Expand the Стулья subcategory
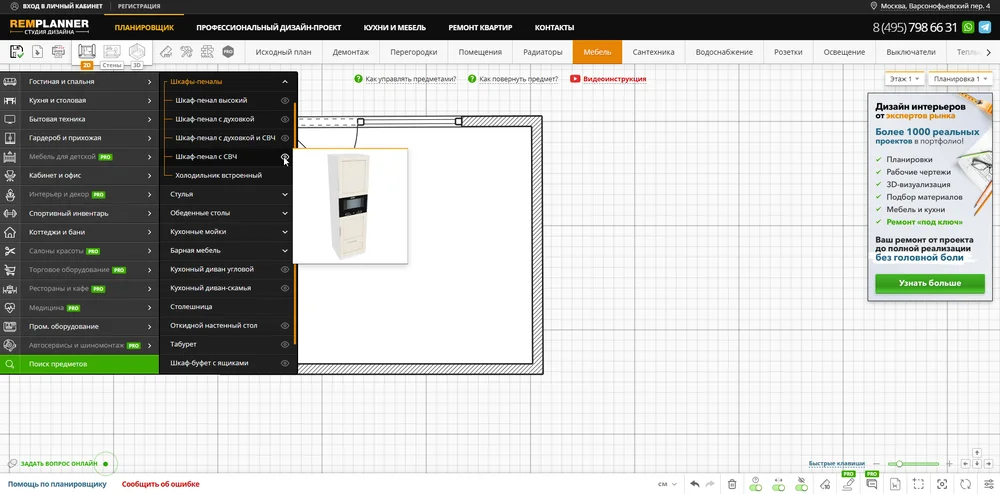This screenshot has width=1000, height=494. point(285,194)
